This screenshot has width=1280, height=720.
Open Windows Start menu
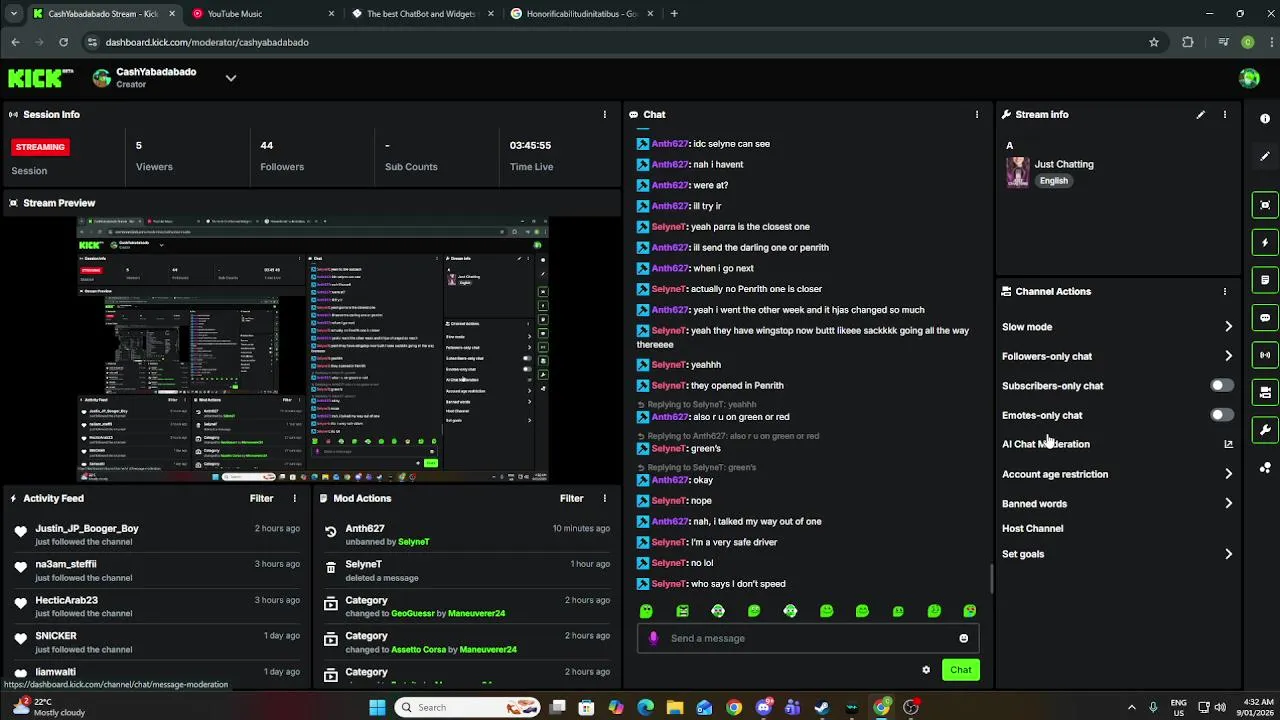[x=377, y=707]
